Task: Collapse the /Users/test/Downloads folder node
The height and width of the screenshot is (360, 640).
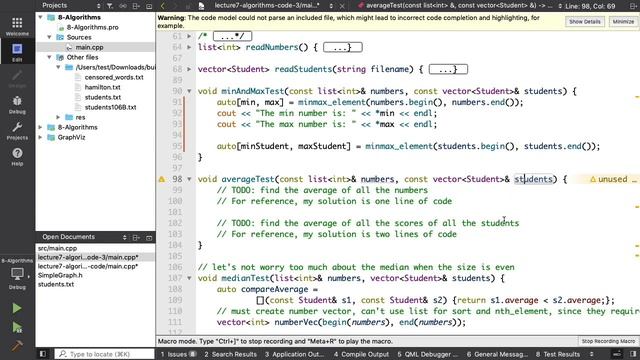Action: point(58,67)
